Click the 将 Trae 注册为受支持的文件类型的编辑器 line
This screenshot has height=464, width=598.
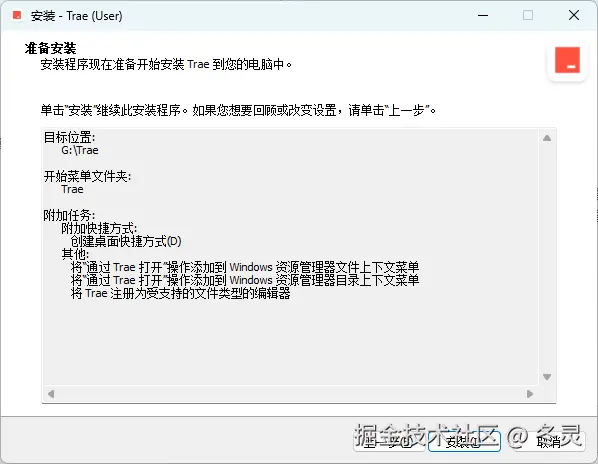click(x=180, y=293)
